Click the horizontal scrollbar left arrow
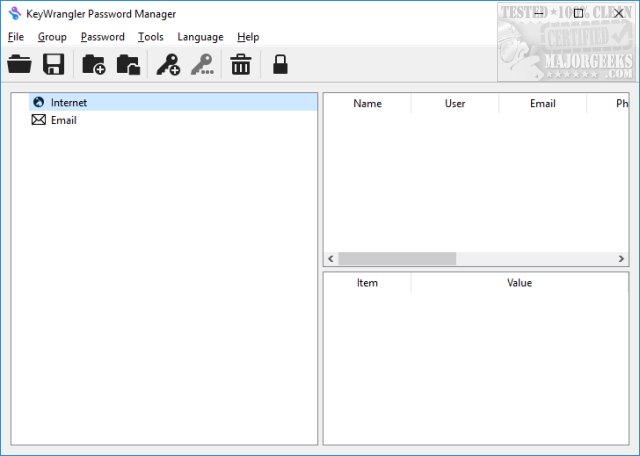640x456 pixels. click(331, 259)
